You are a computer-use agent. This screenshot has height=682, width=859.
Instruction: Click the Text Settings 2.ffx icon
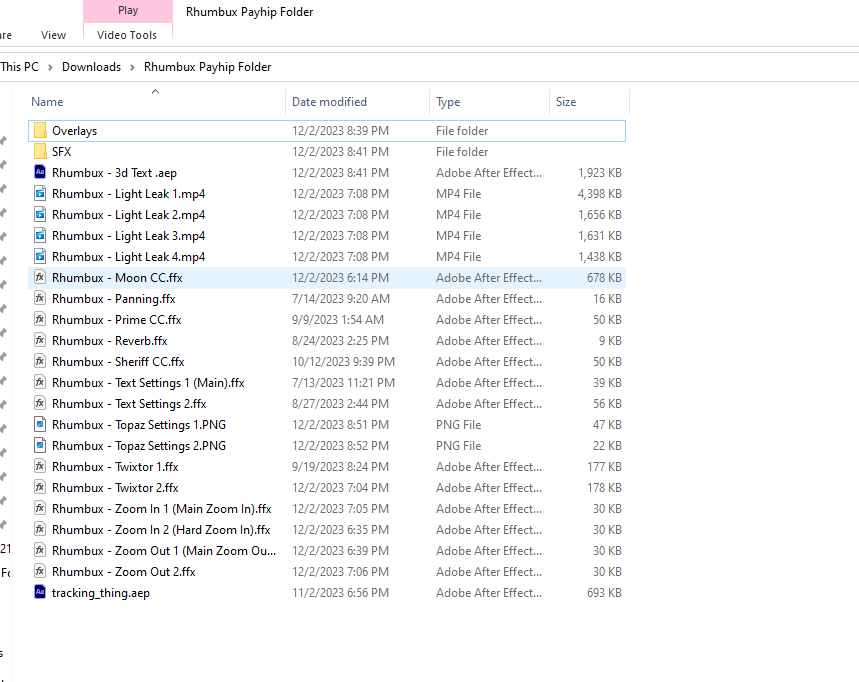click(x=40, y=403)
